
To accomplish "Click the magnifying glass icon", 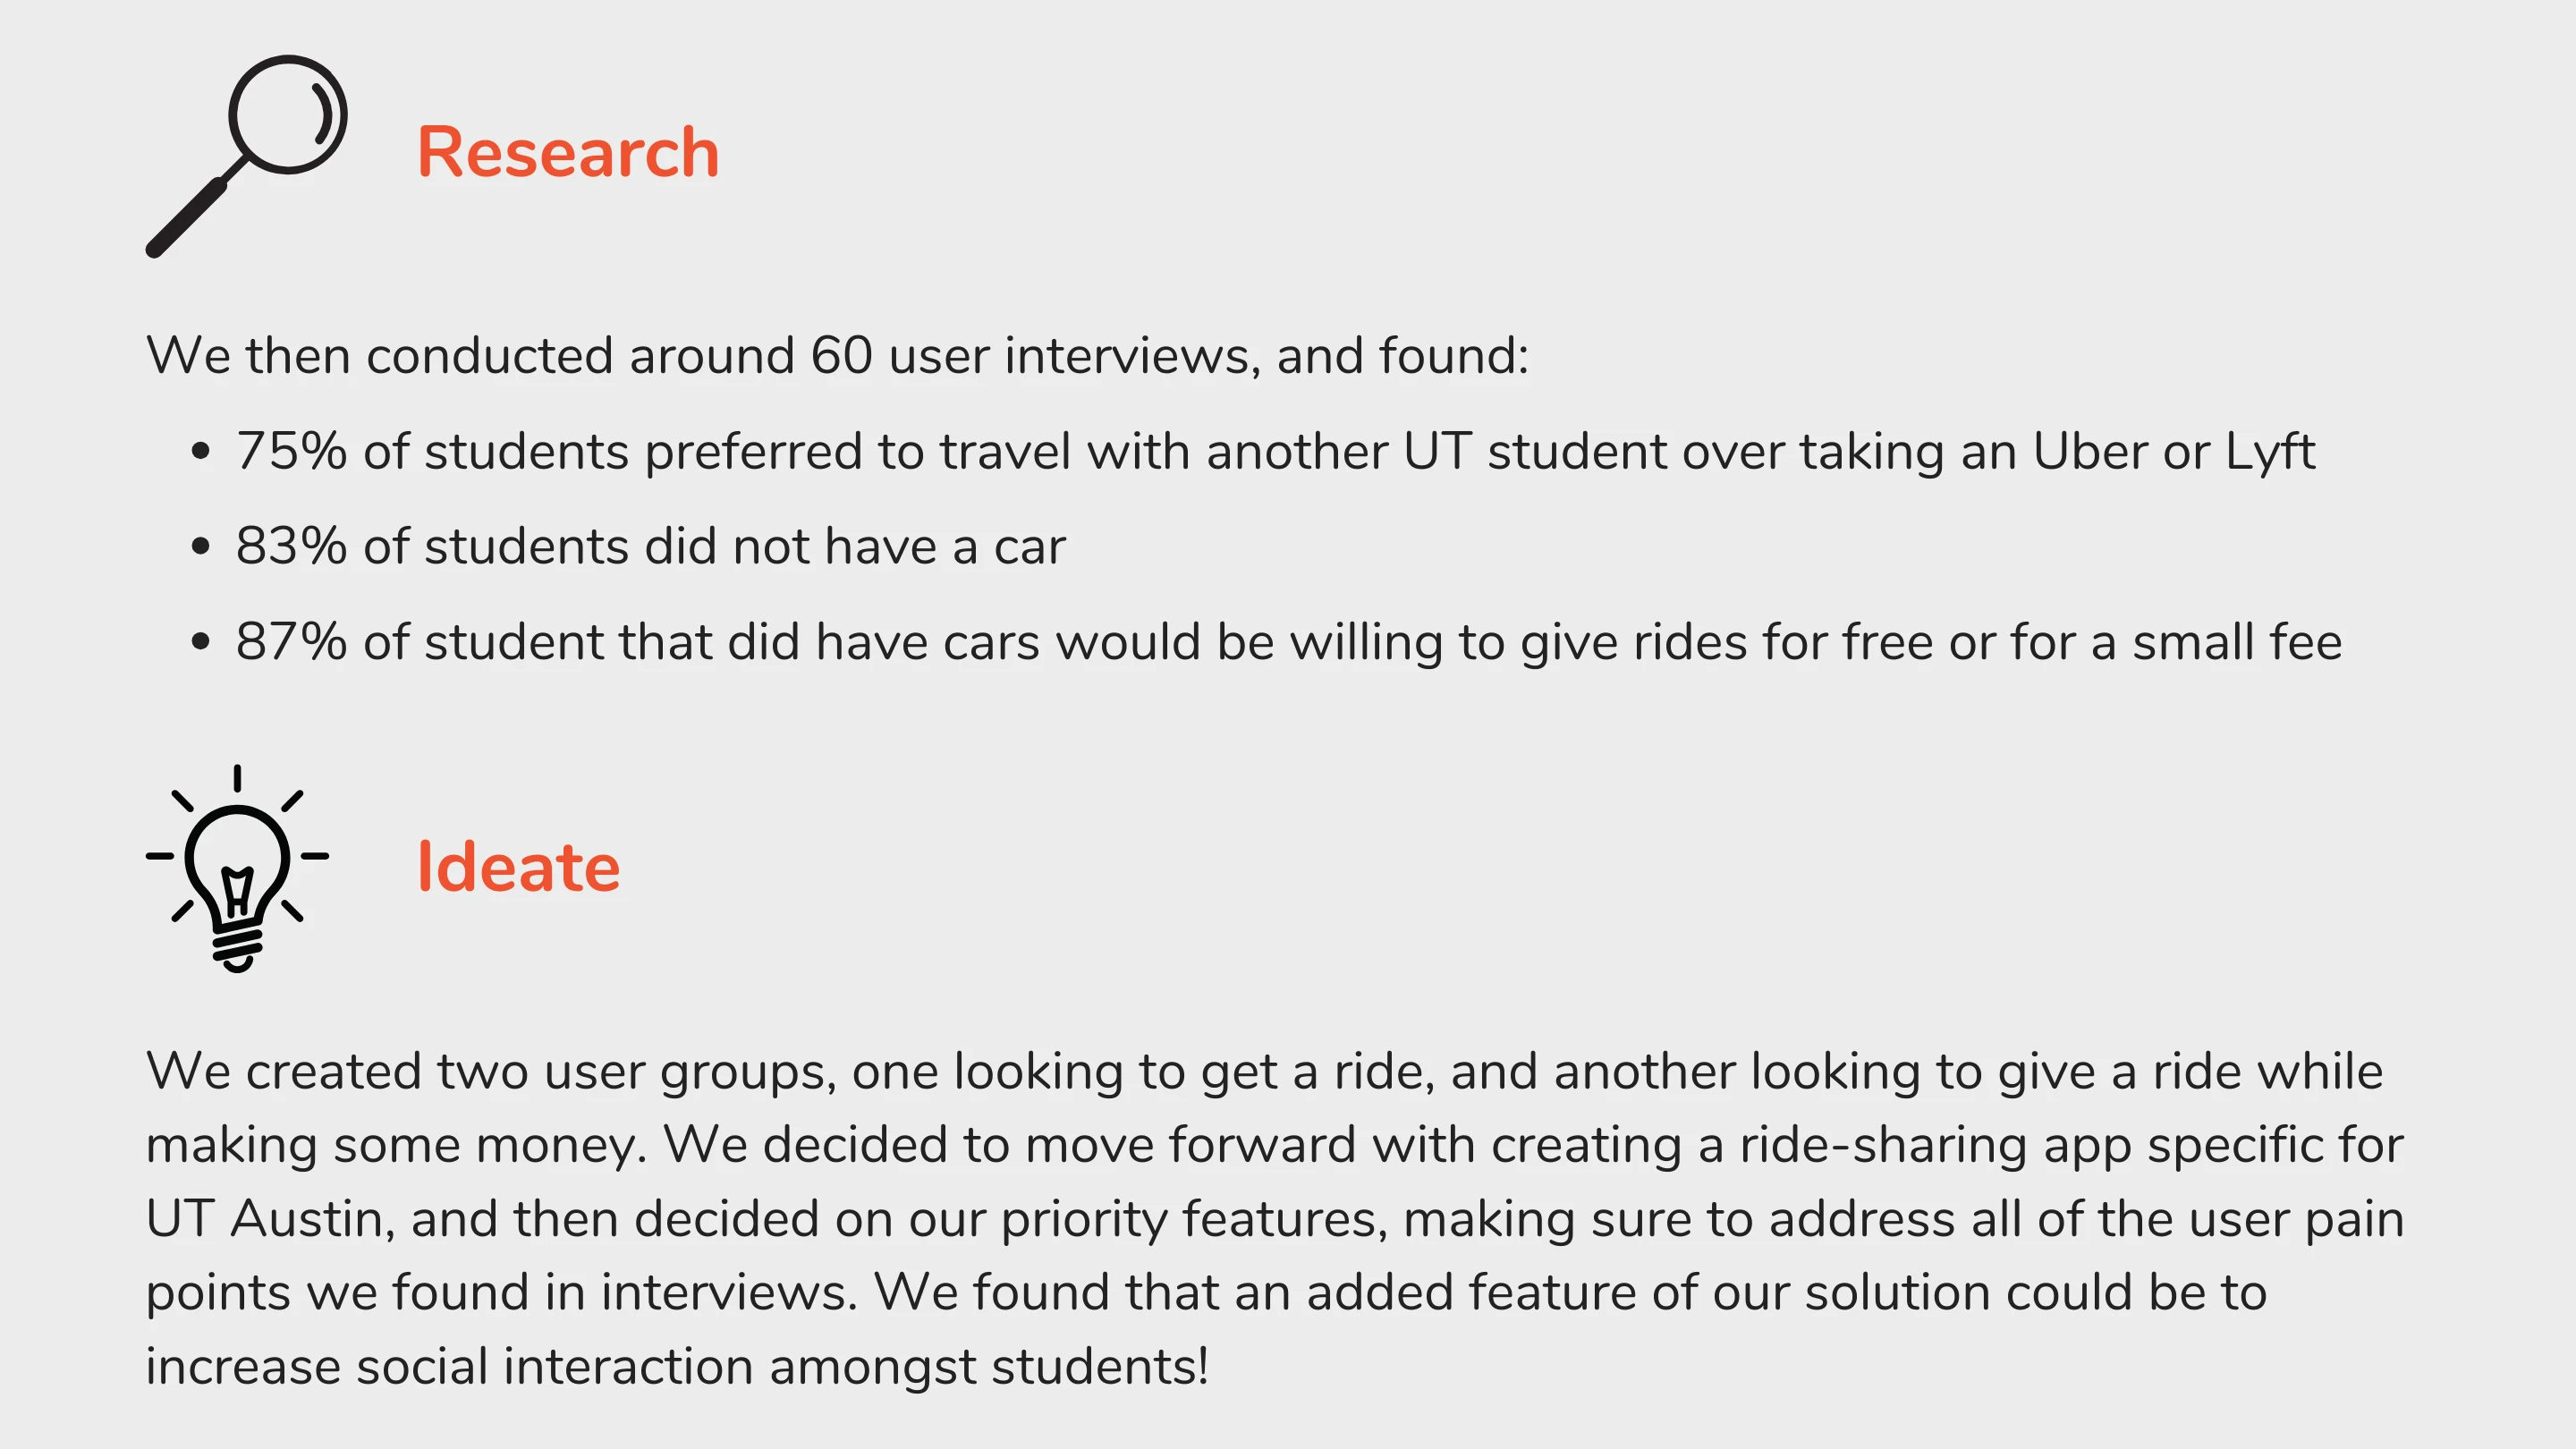I will [x=246, y=156].
